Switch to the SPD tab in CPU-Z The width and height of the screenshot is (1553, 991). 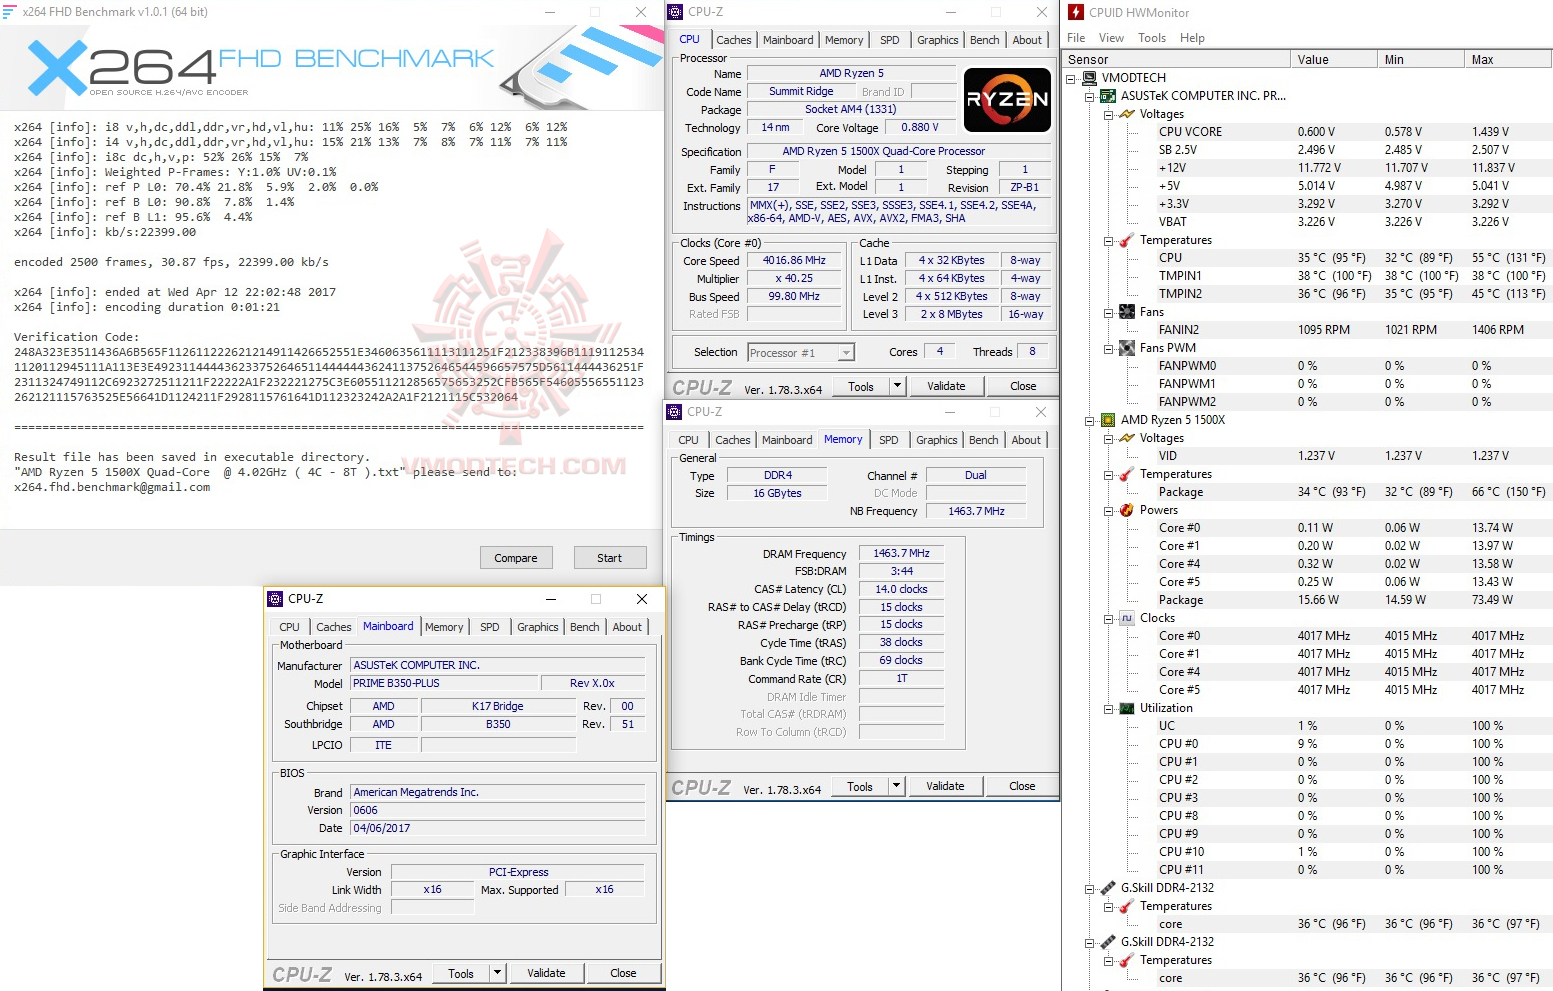[888, 39]
